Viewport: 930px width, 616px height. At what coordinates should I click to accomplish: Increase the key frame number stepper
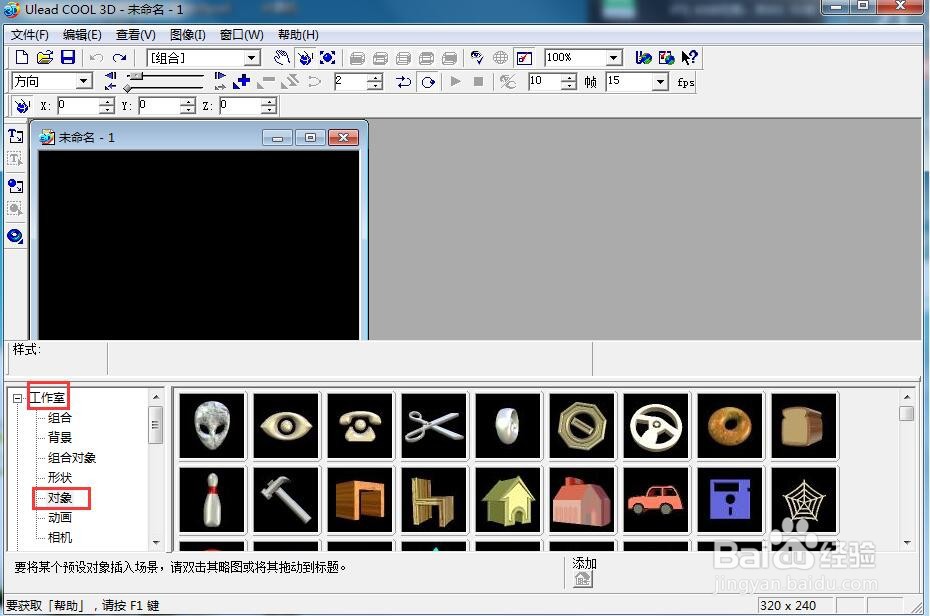coord(375,78)
